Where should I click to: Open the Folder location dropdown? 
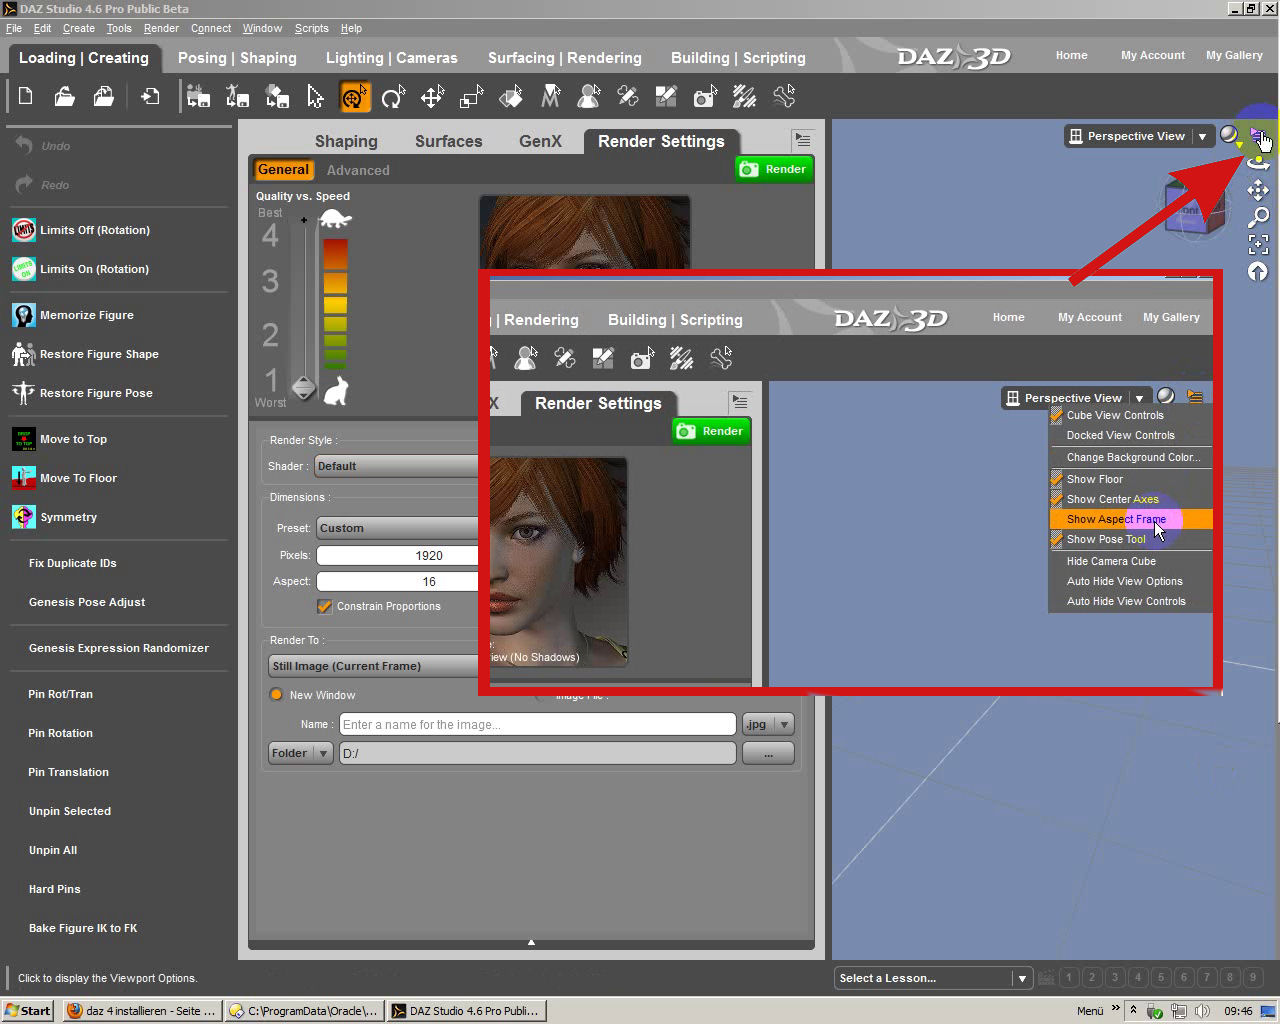click(300, 753)
